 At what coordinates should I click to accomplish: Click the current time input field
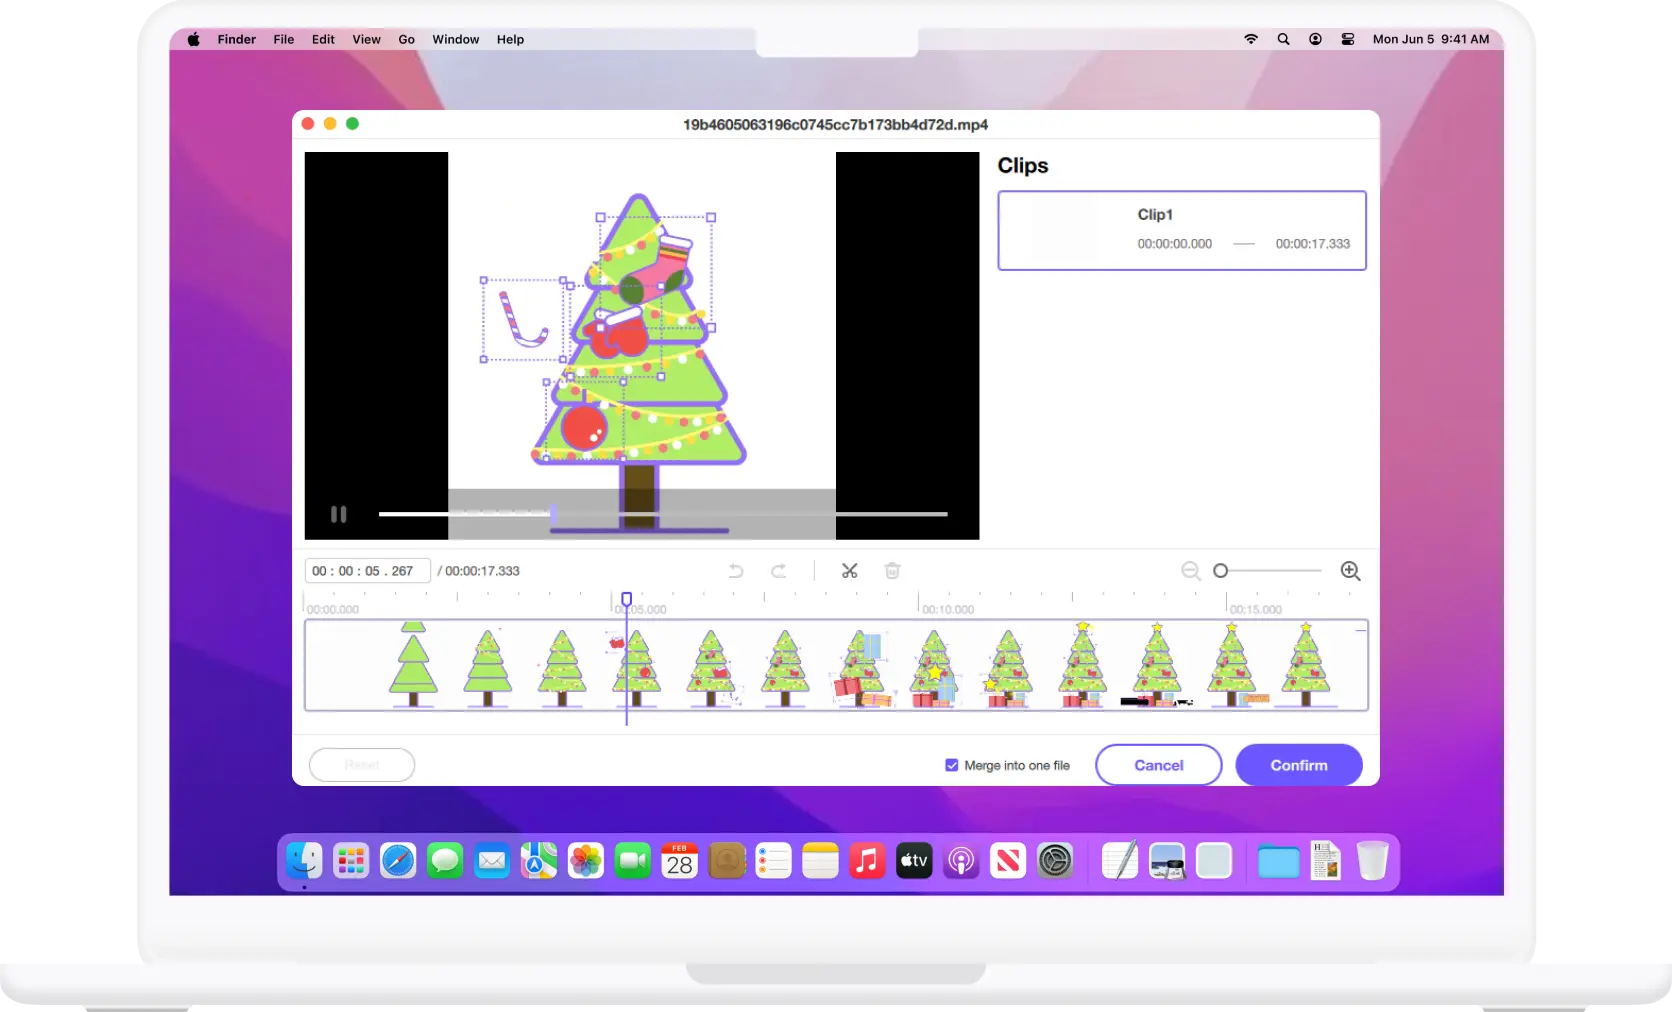click(367, 571)
